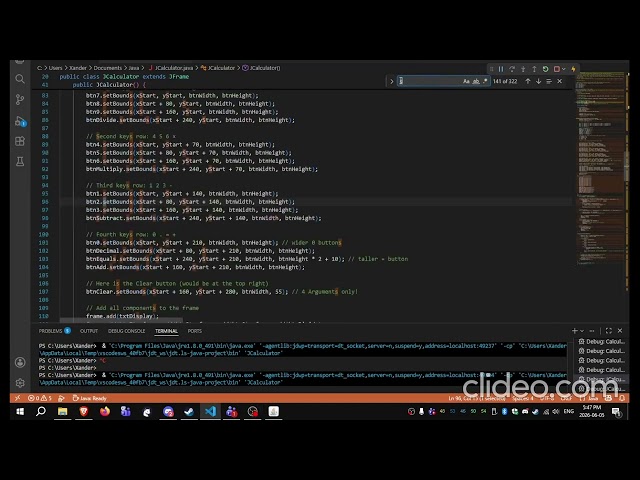Open the dropdown arrow beside Stop button

(x=564, y=69)
